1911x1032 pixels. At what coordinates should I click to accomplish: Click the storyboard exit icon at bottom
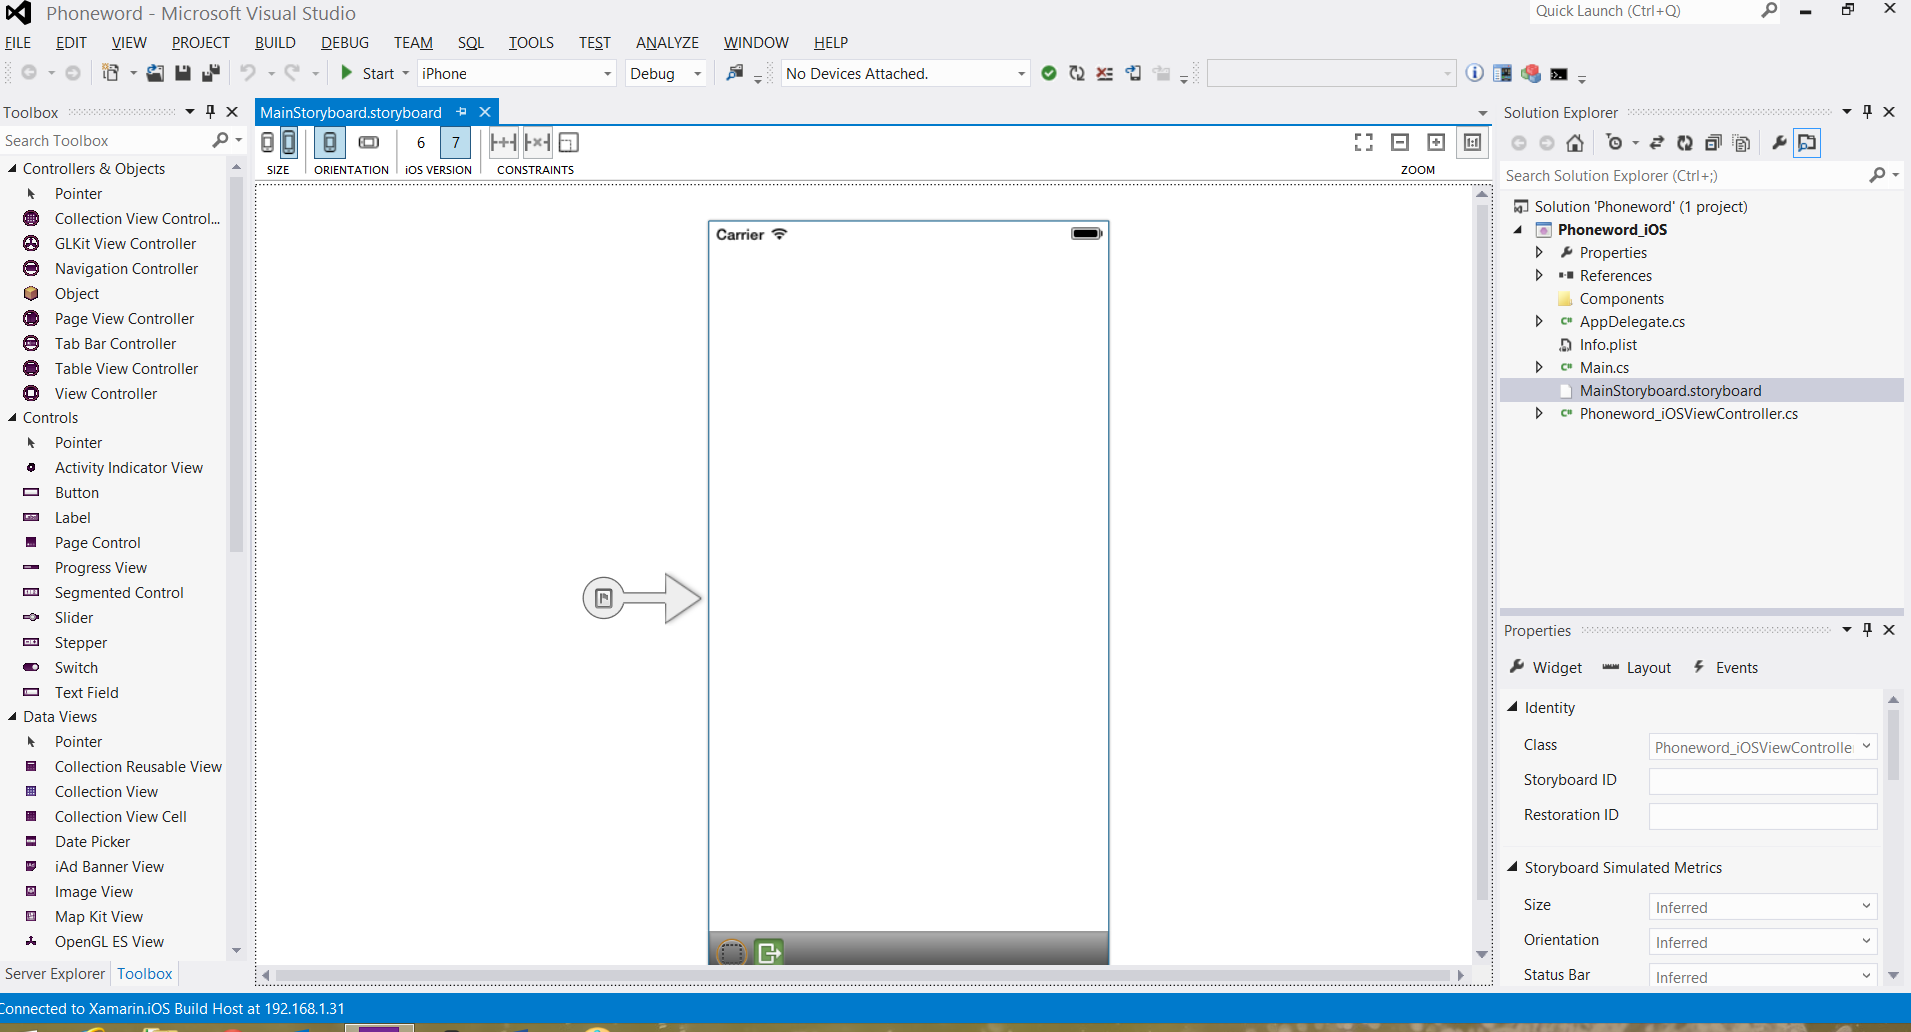pyautogui.click(x=769, y=952)
